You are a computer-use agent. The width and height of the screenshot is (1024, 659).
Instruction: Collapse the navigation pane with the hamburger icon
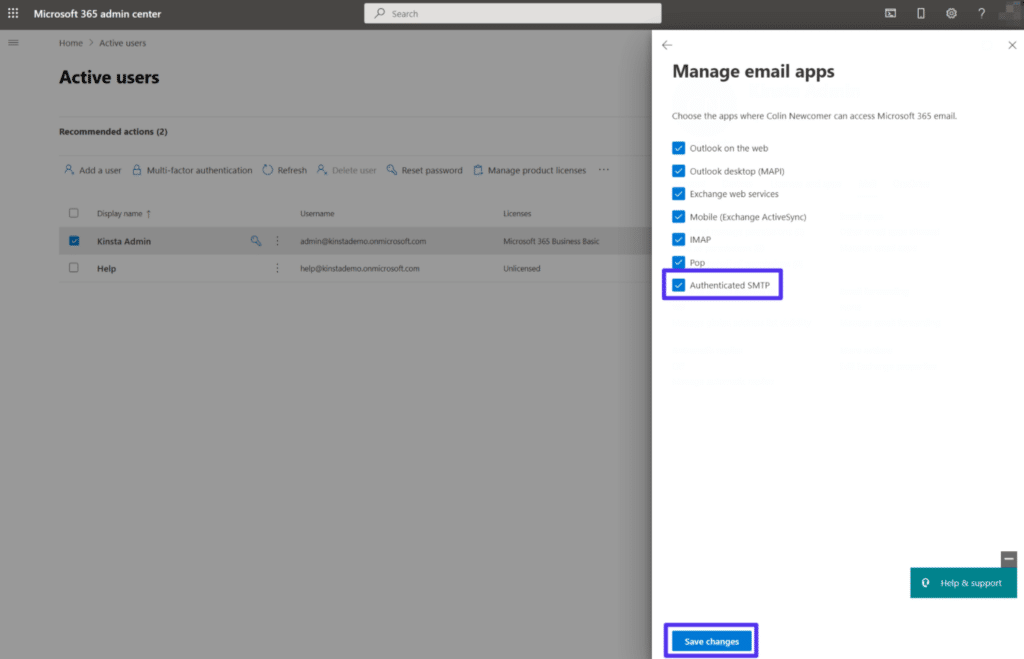coord(13,43)
